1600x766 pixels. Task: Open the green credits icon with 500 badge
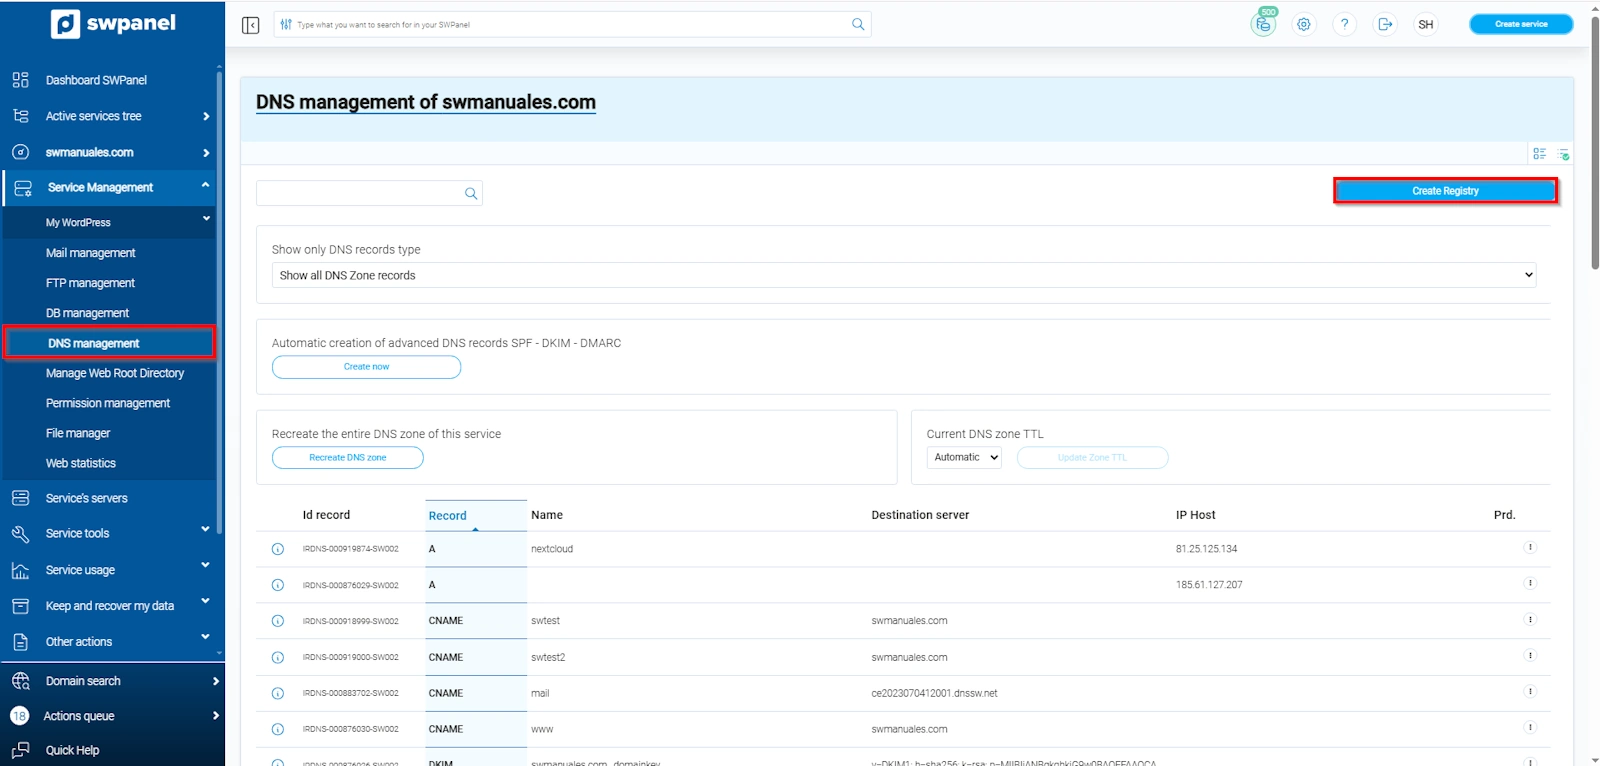pos(1264,23)
